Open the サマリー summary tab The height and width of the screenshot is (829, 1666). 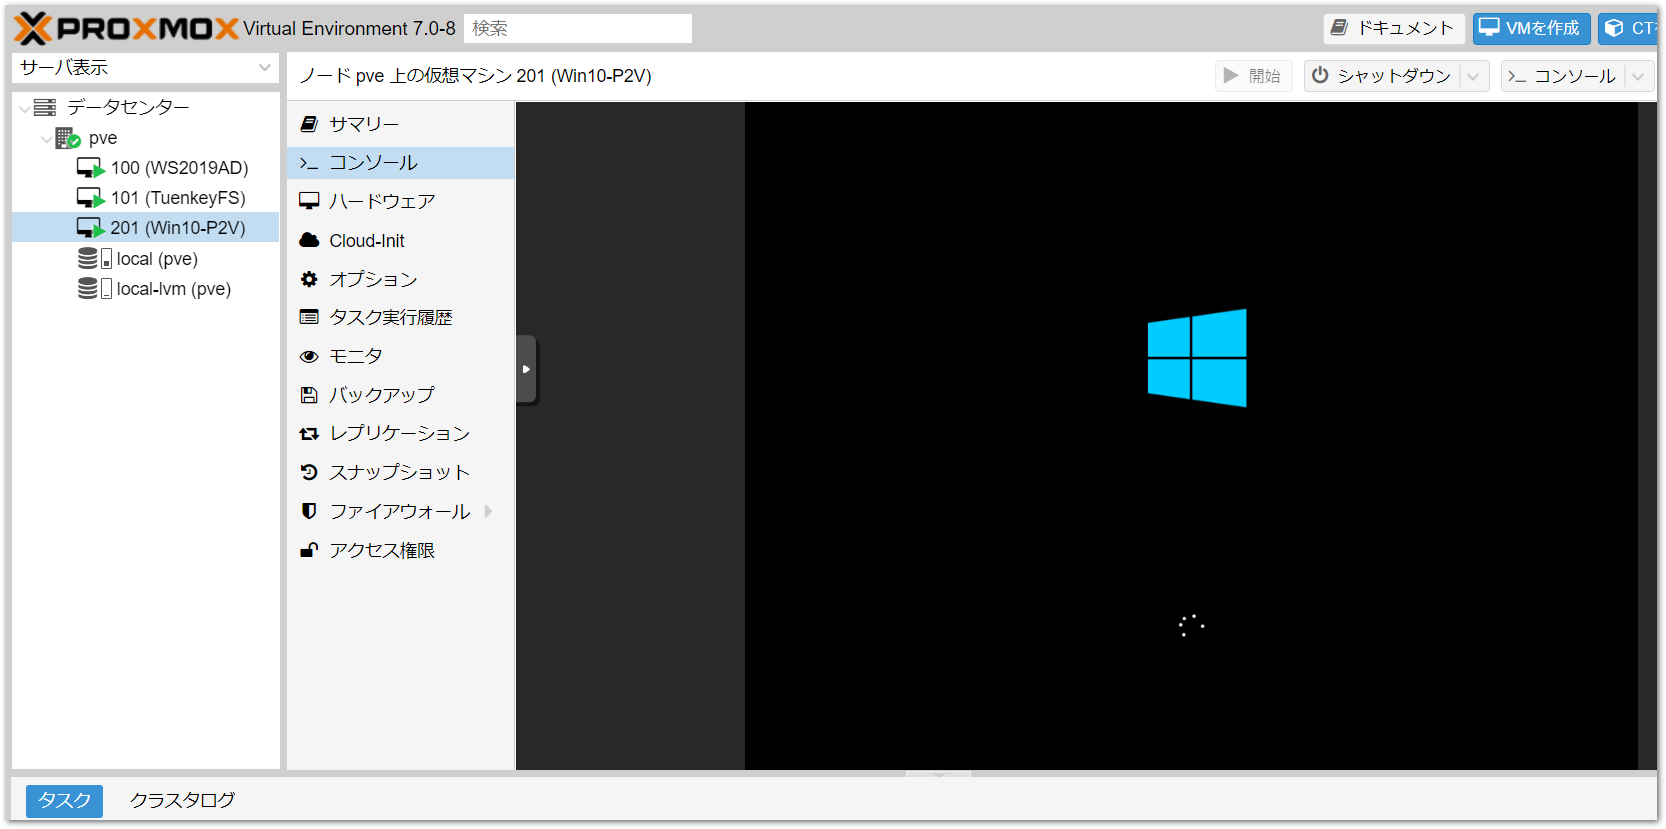click(x=401, y=124)
